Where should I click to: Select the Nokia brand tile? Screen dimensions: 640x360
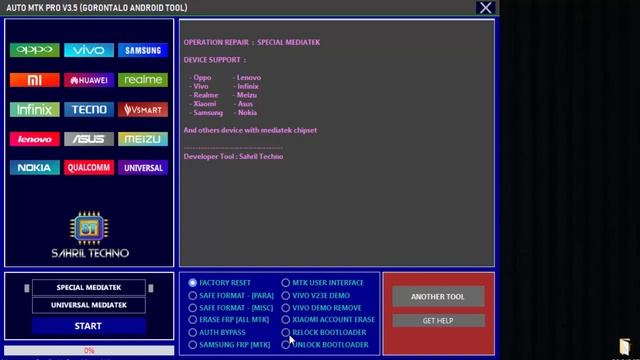coord(35,168)
